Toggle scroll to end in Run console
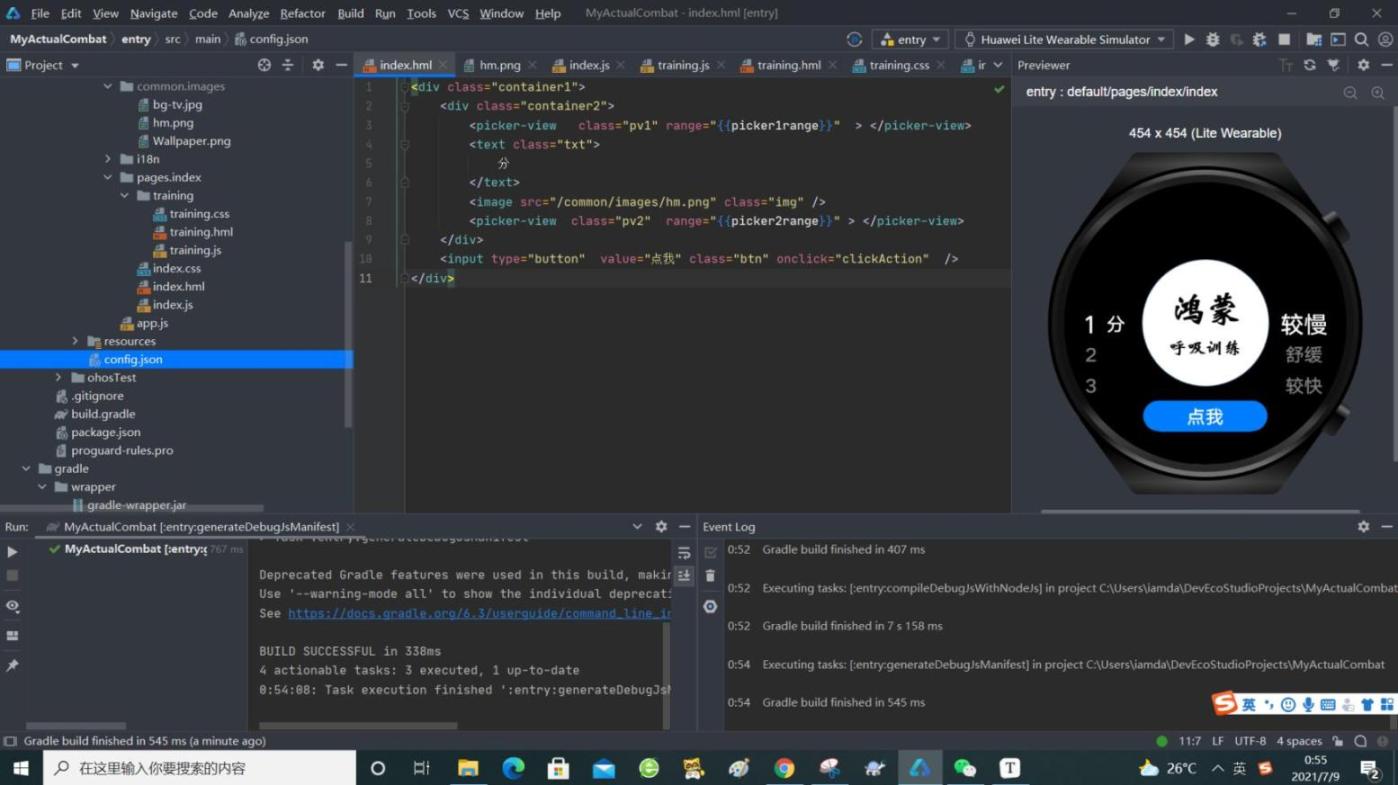Image resolution: width=1398 pixels, height=785 pixels. tap(684, 576)
